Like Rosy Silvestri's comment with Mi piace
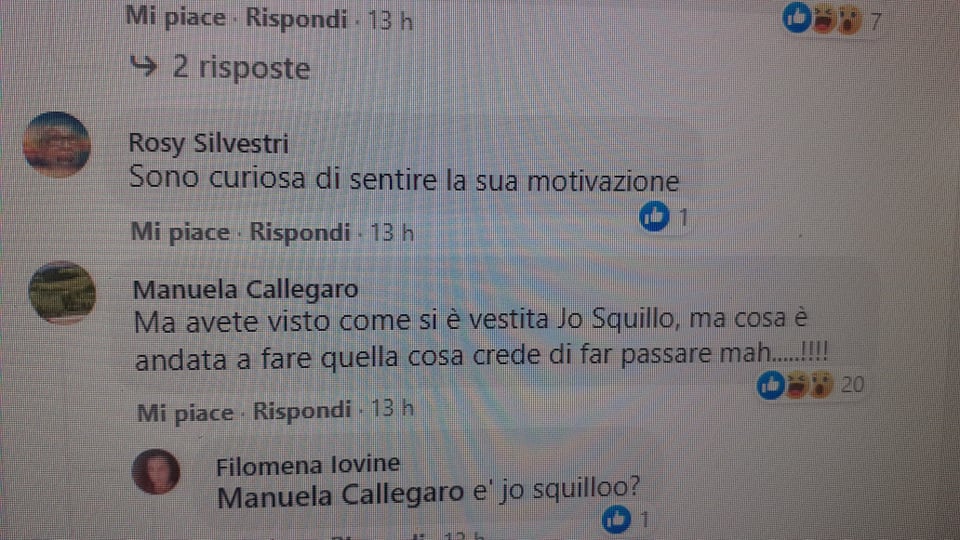The height and width of the screenshot is (540, 960). [180, 232]
